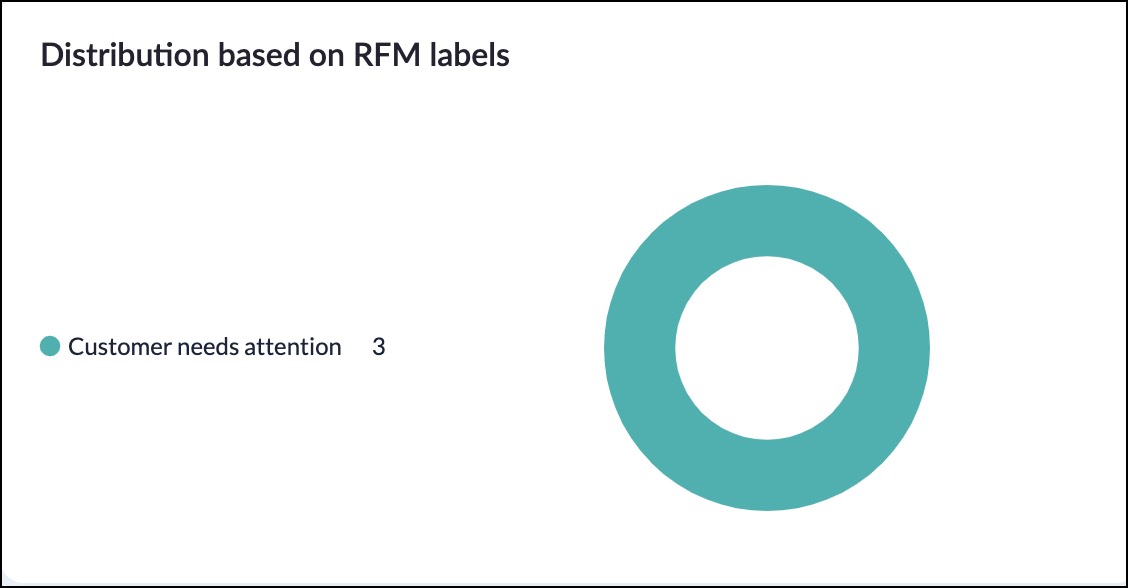This screenshot has width=1128, height=588.
Task: Click the right arc of the donut ring
Action: (x=894, y=348)
